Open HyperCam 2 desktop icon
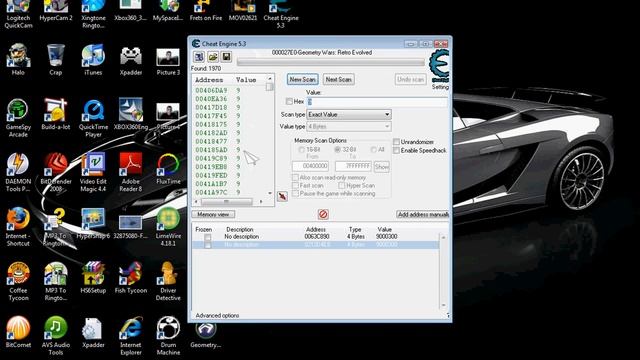 point(56,11)
